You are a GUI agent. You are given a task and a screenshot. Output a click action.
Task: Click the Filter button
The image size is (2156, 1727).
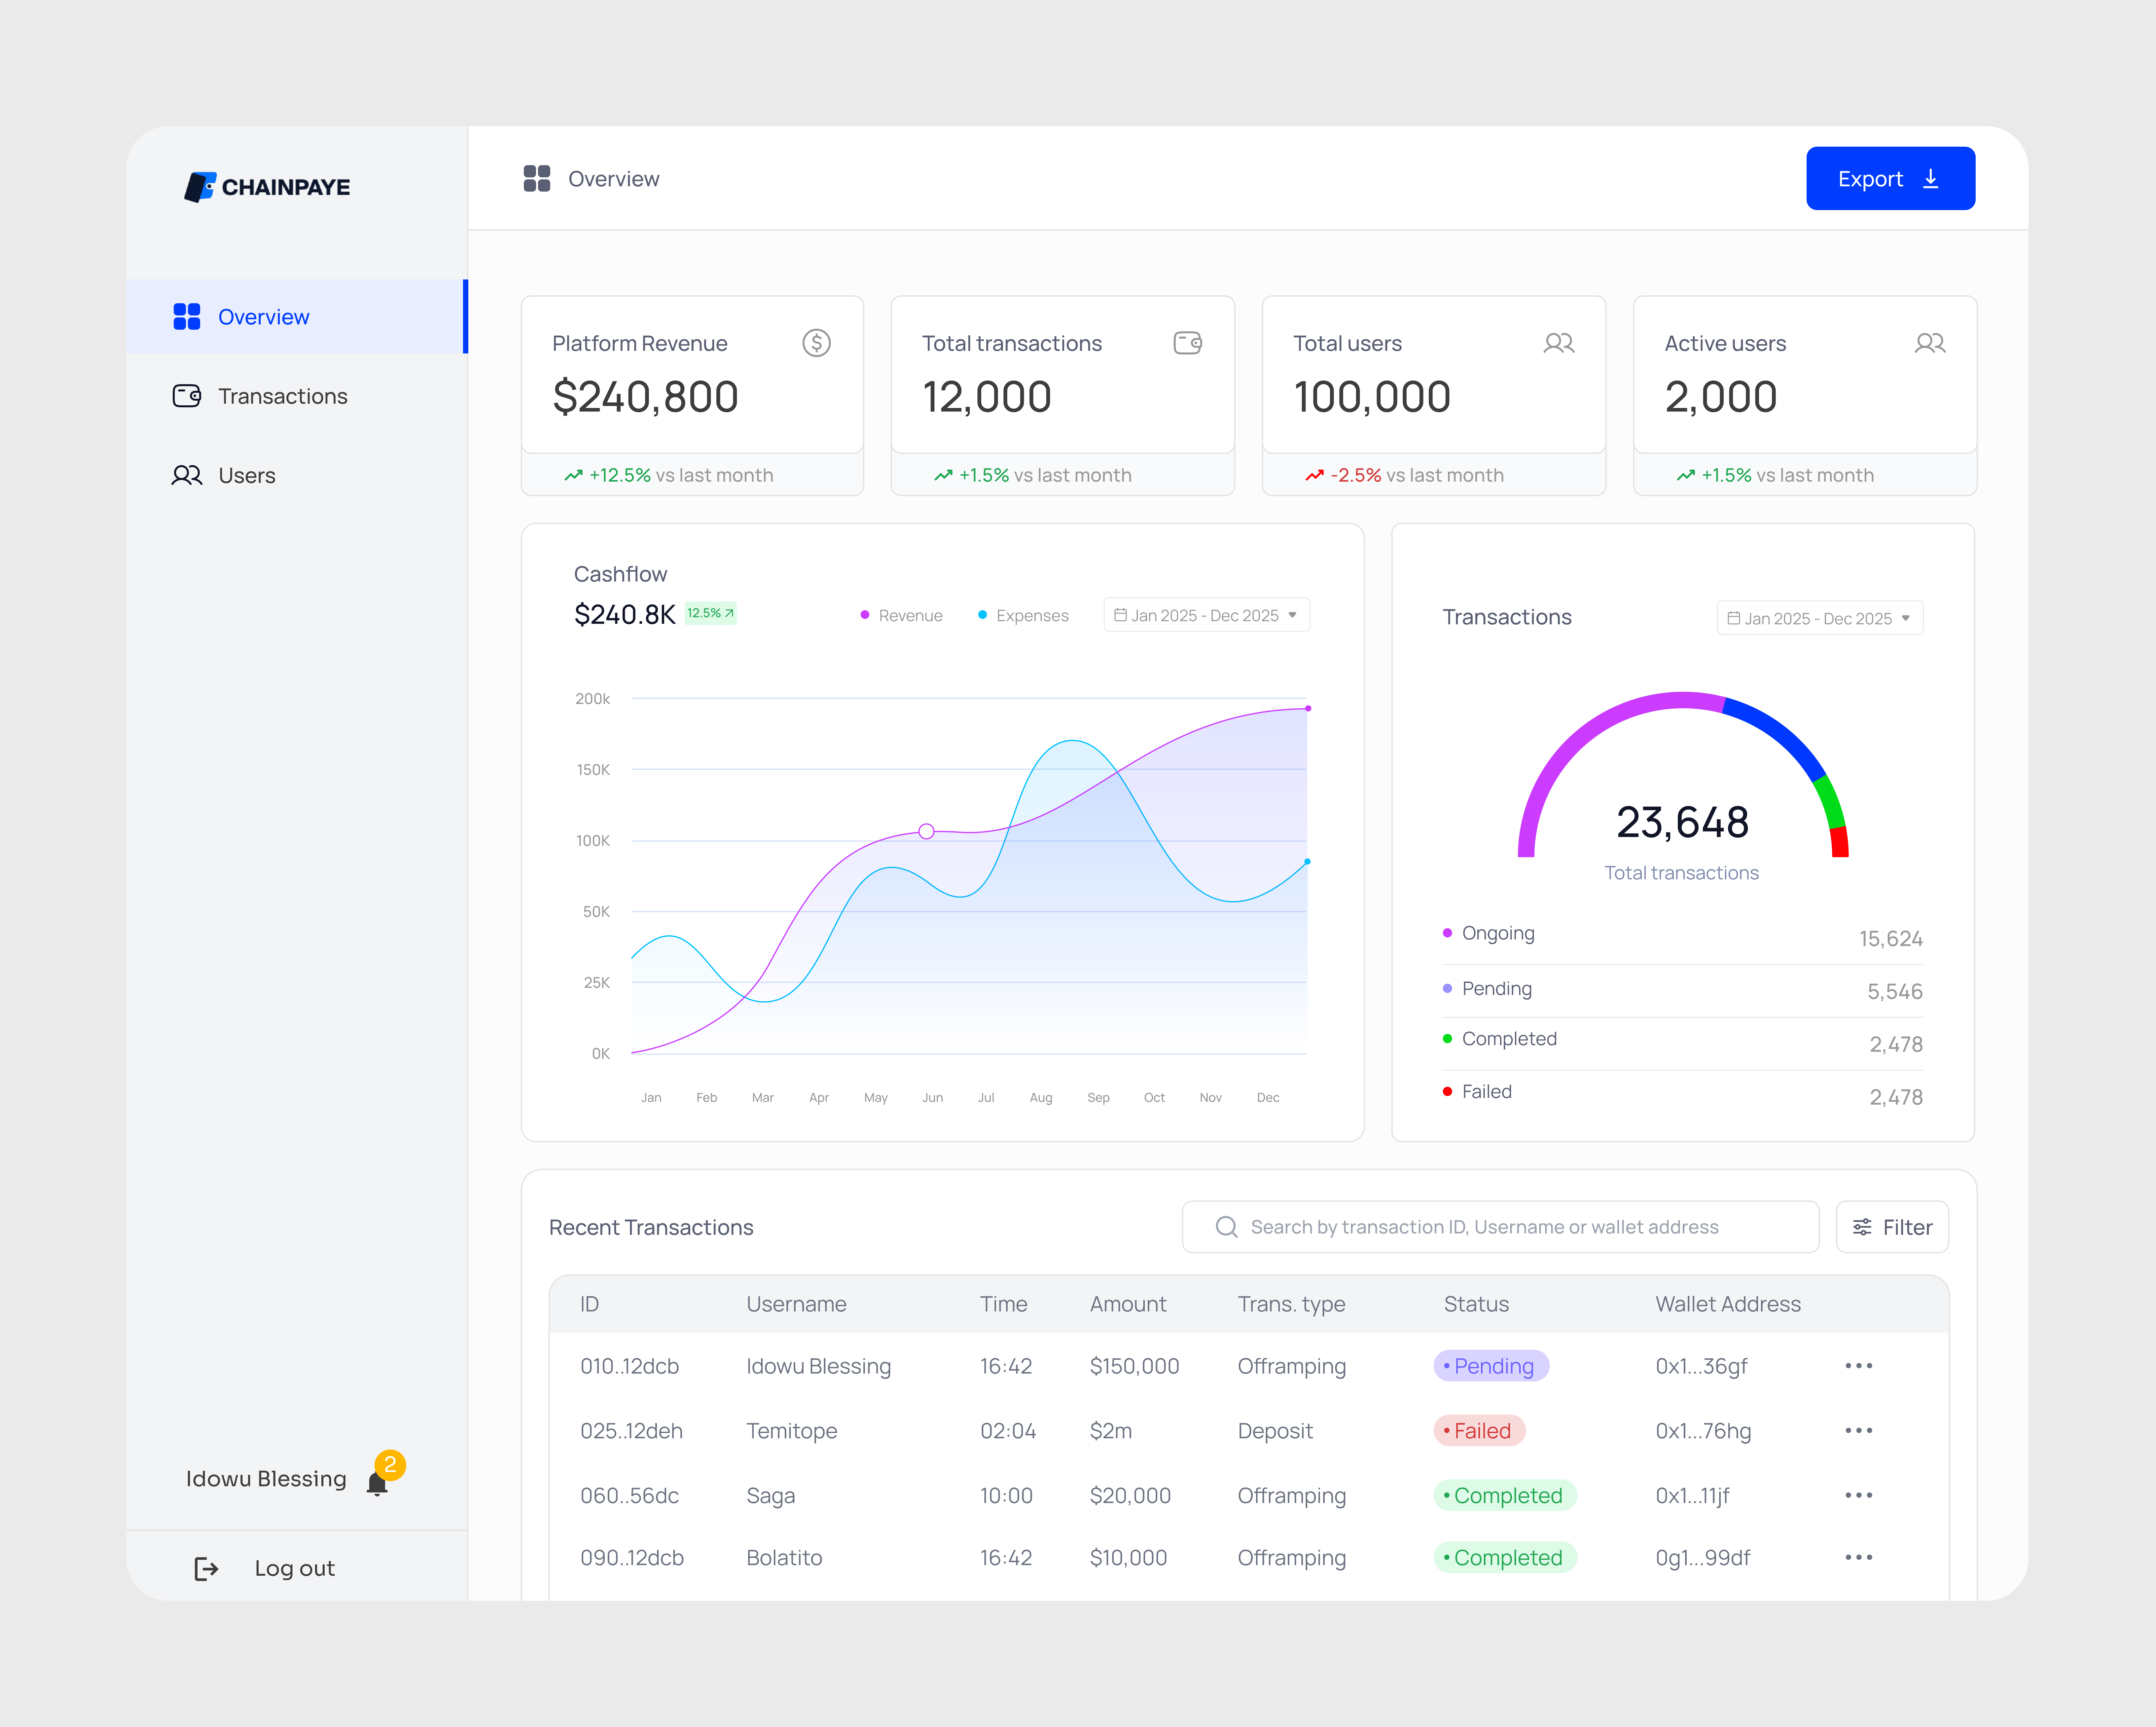1892,1227
